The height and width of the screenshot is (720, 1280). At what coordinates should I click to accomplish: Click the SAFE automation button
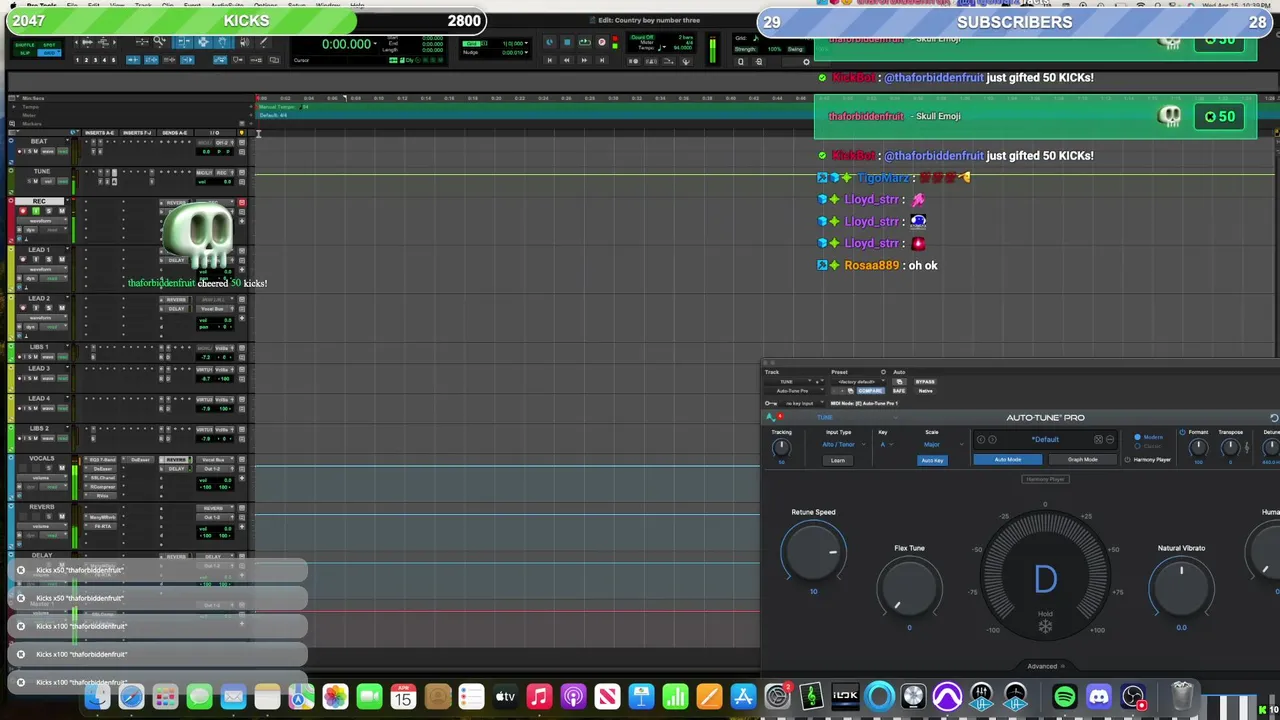[x=898, y=391]
